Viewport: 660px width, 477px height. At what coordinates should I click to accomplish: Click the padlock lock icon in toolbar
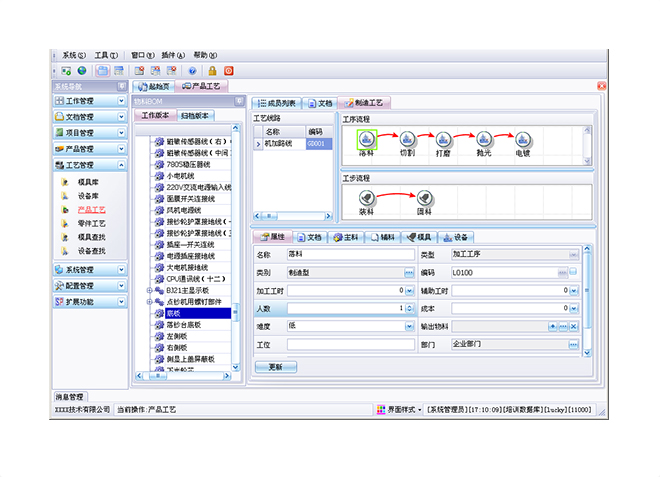point(209,71)
